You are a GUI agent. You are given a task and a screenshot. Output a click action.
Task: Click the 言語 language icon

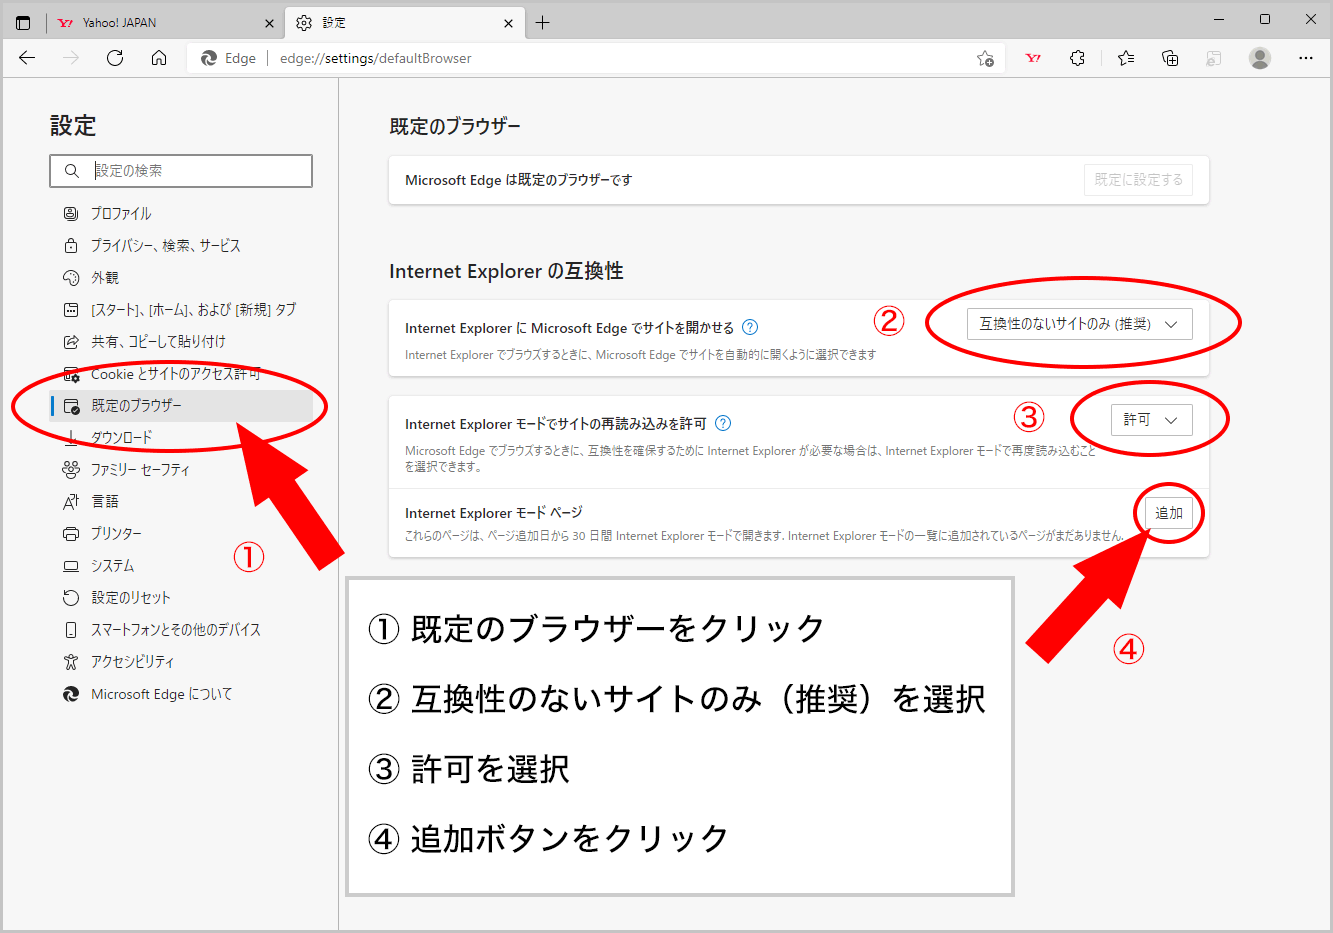coord(71,501)
